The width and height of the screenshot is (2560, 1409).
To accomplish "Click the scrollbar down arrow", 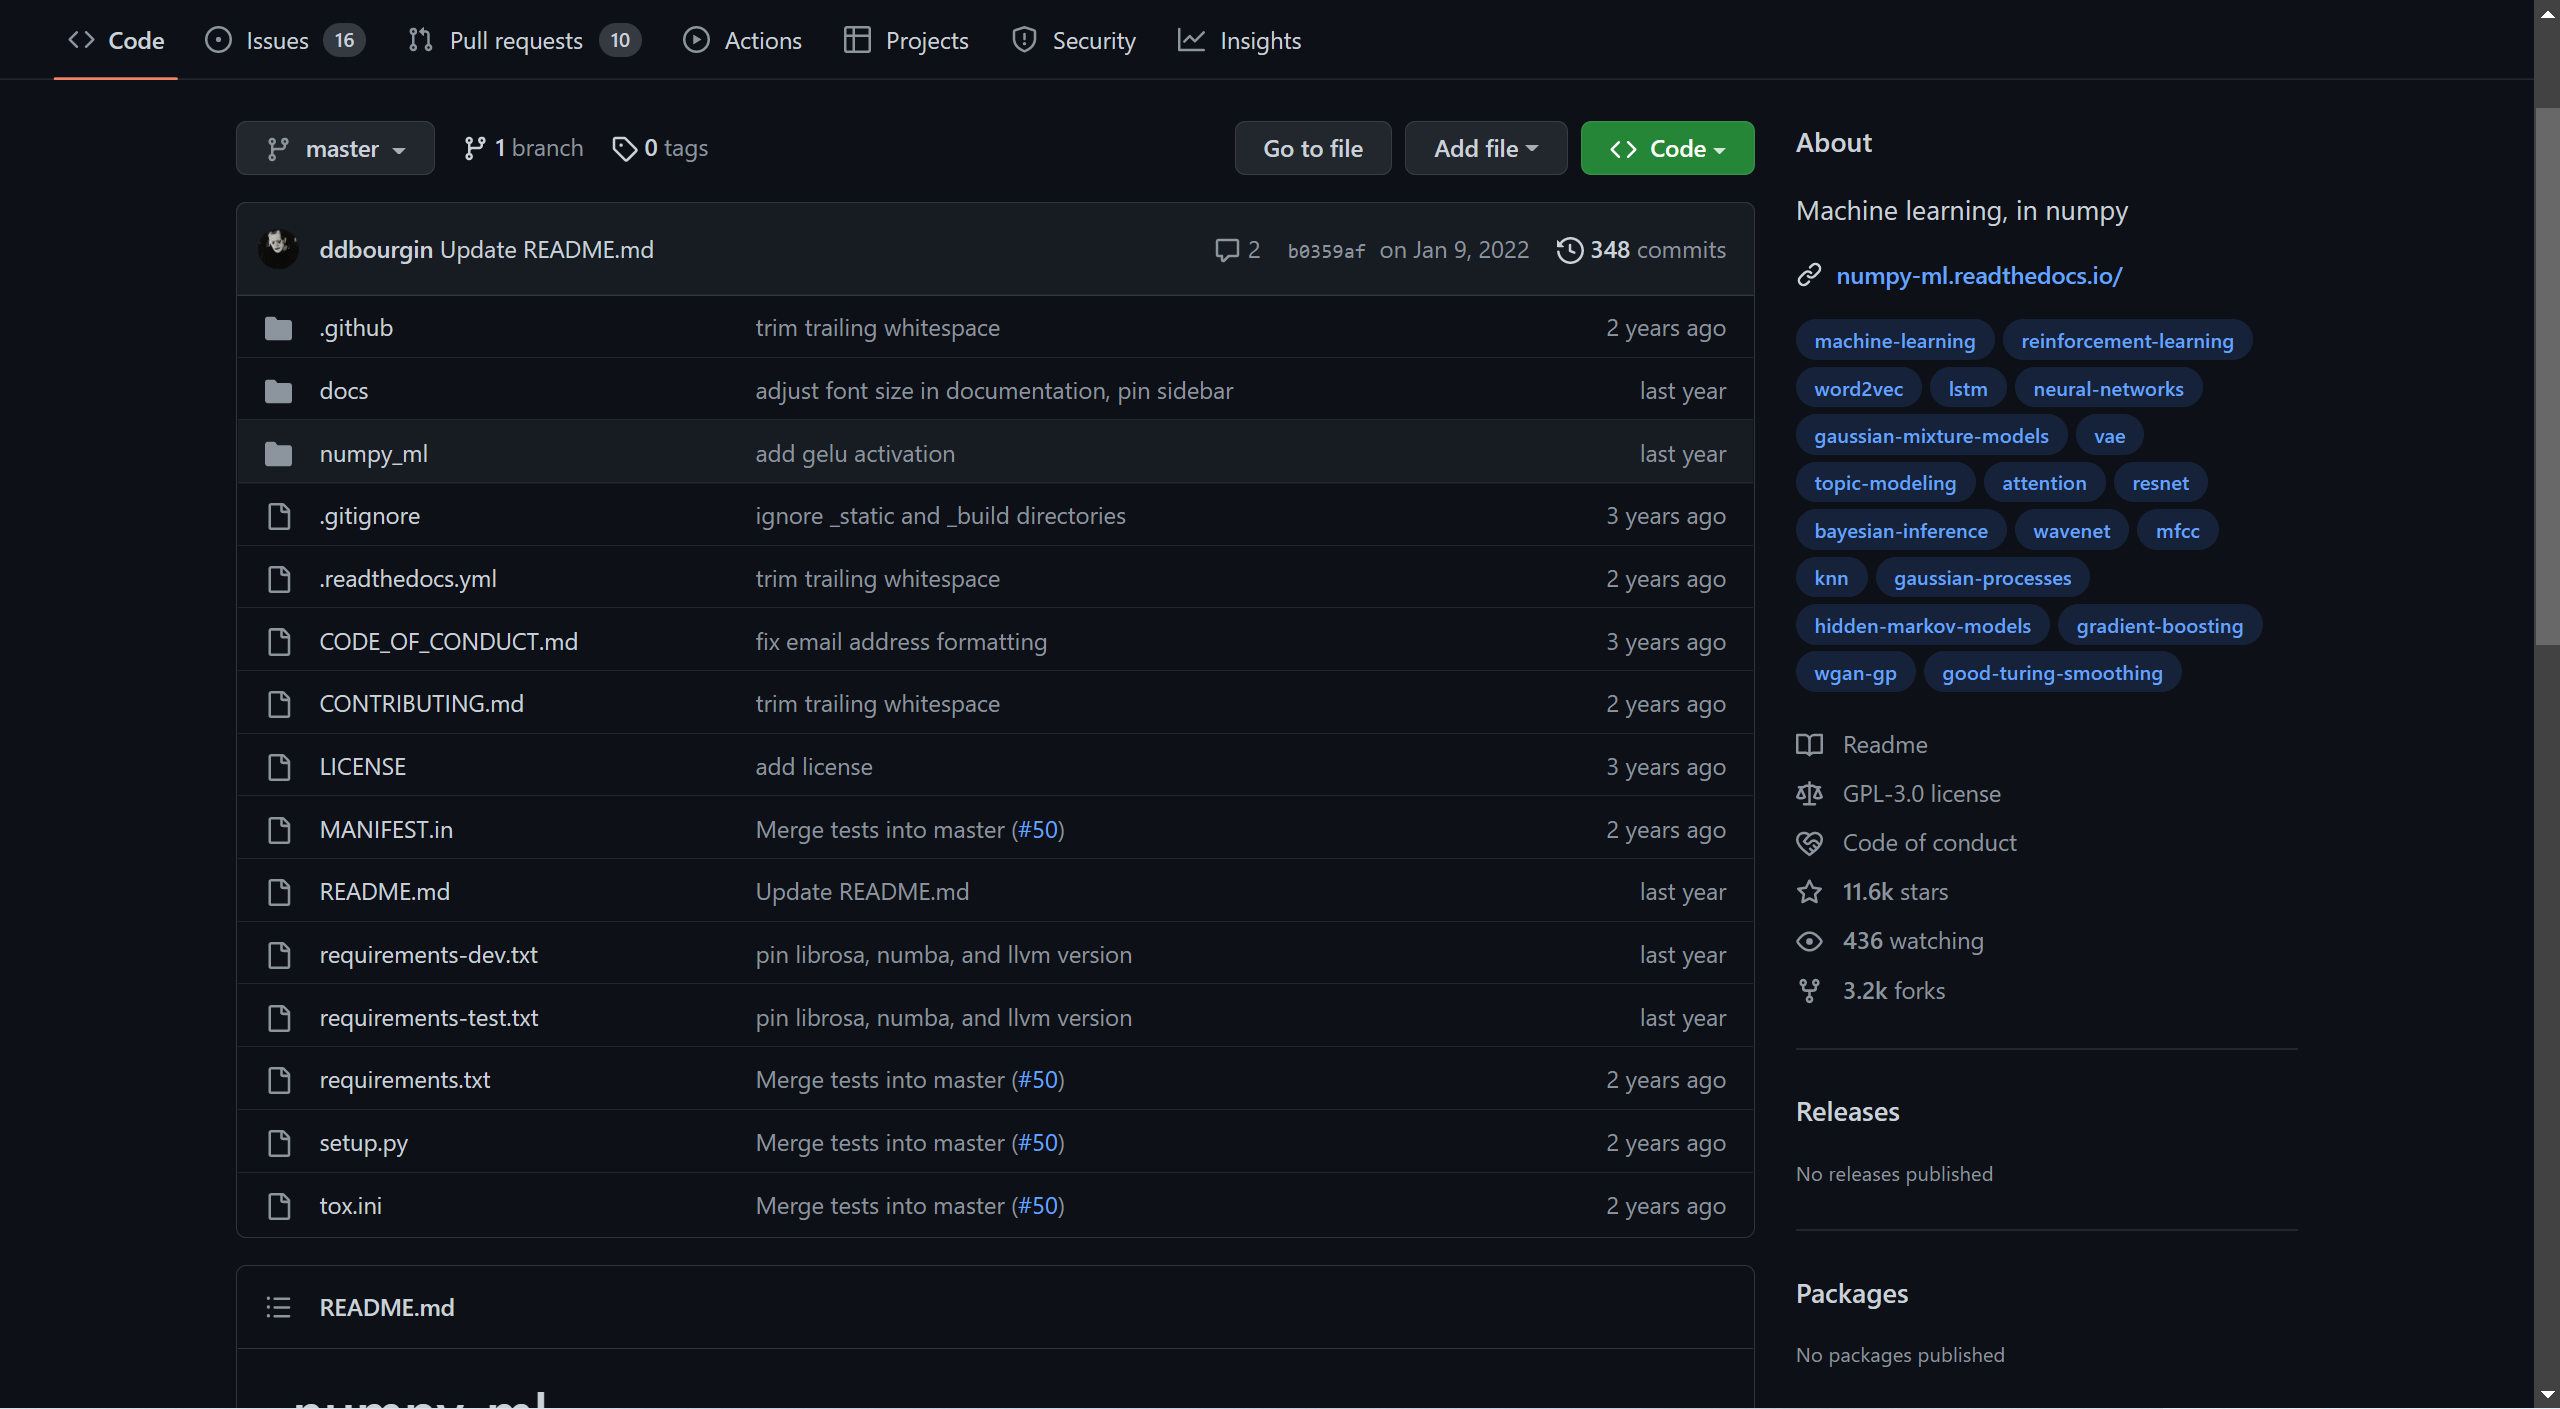I will click(2547, 1396).
